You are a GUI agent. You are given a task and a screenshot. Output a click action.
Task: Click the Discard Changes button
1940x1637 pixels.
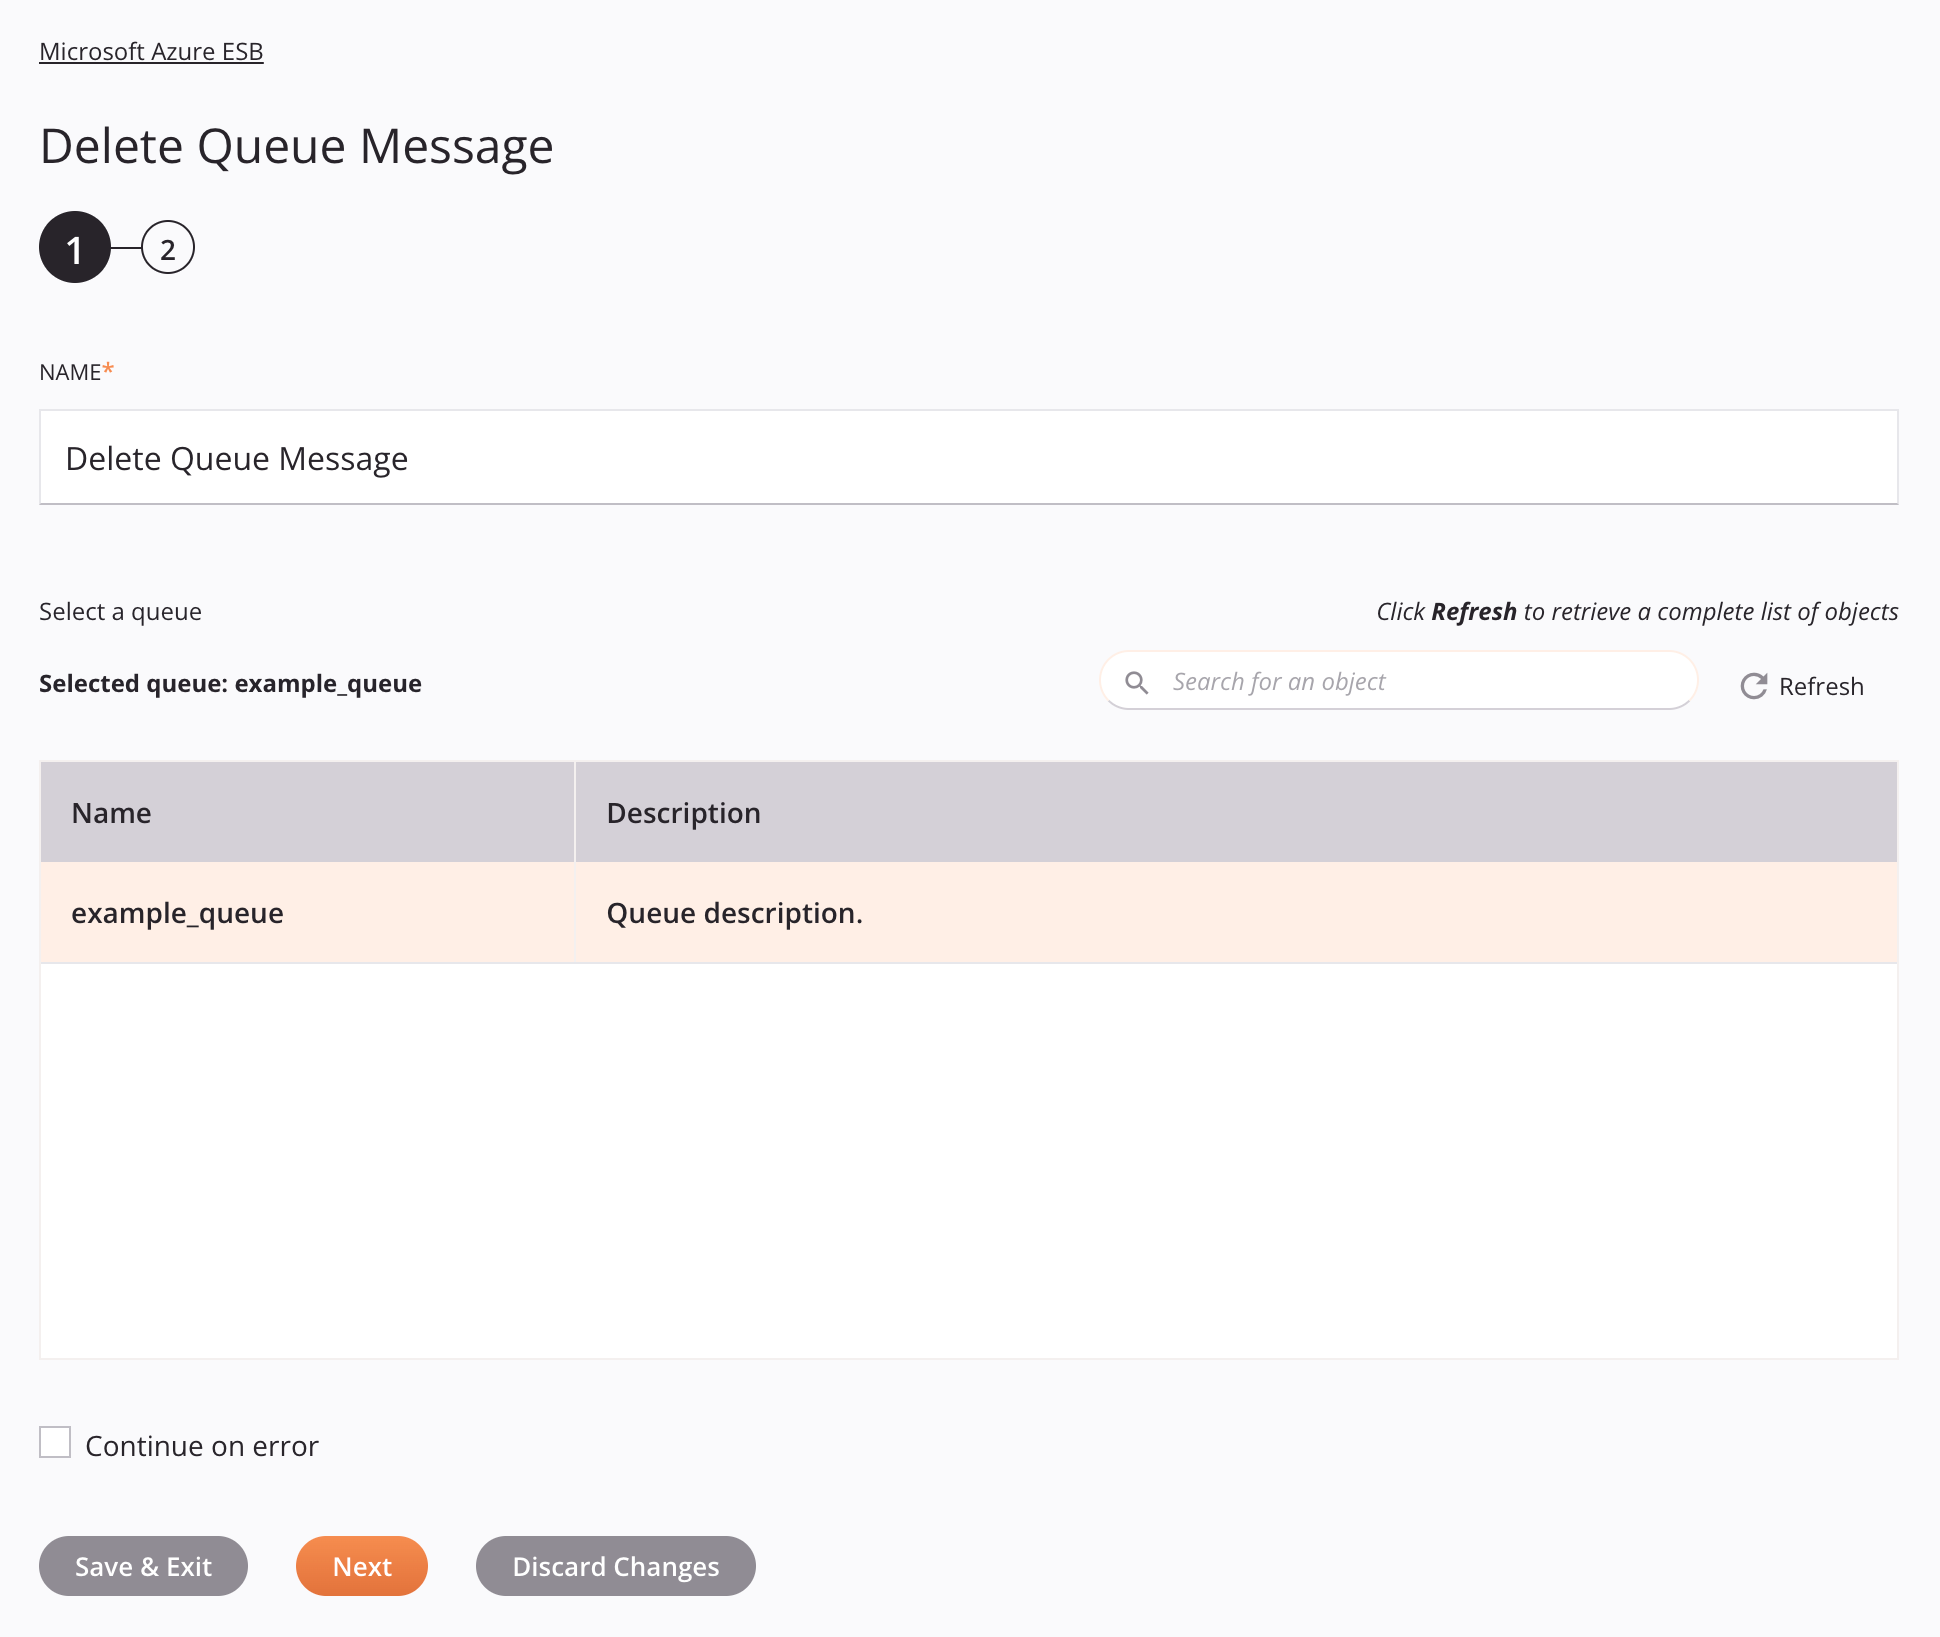[614, 1566]
